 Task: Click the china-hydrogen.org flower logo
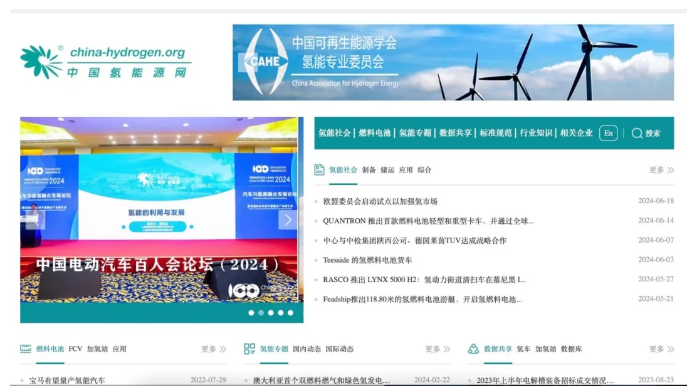click(x=41, y=62)
